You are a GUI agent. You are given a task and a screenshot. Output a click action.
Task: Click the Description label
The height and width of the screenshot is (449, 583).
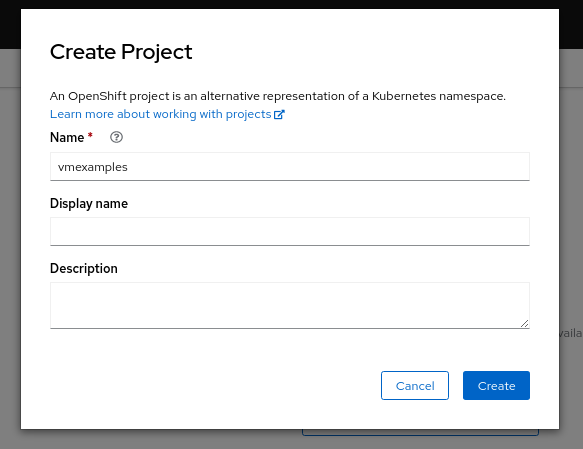click(84, 268)
